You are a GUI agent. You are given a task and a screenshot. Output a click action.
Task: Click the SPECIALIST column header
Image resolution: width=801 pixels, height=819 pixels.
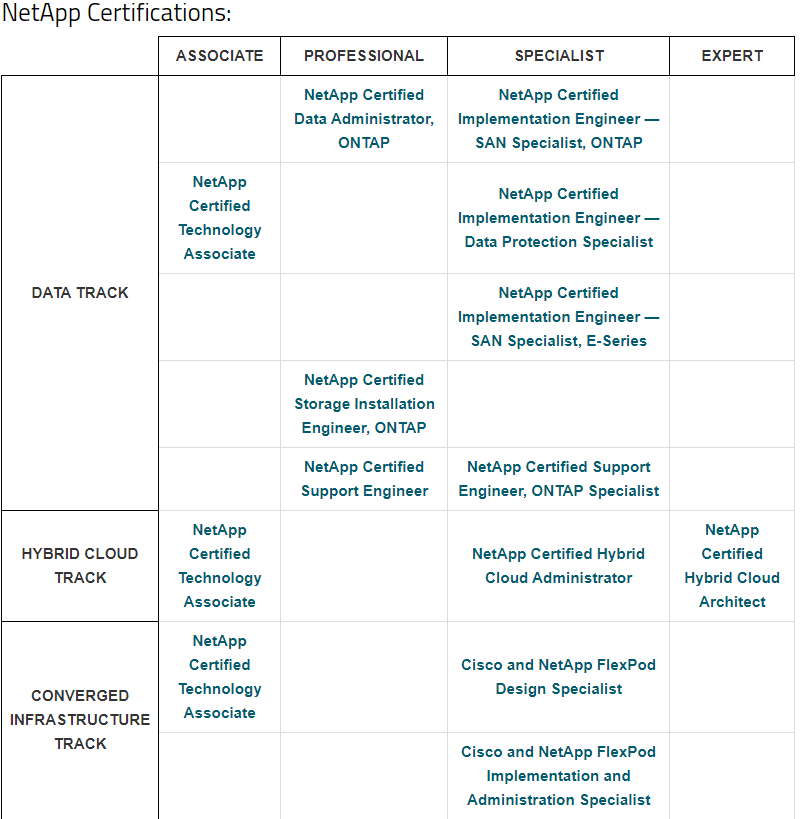coord(559,56)
